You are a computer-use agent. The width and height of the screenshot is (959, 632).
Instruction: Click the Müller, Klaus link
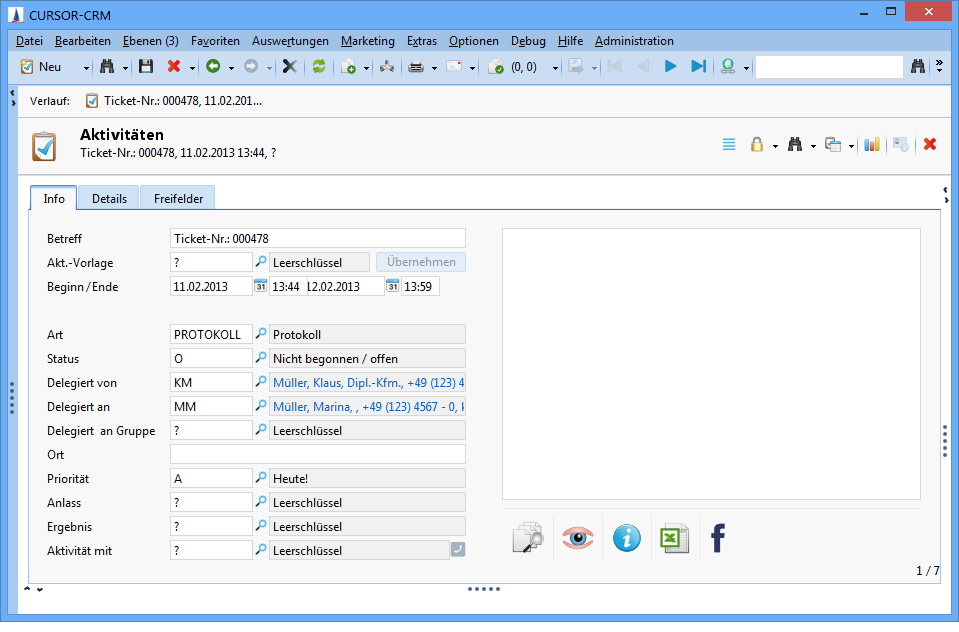click(367, 382)
